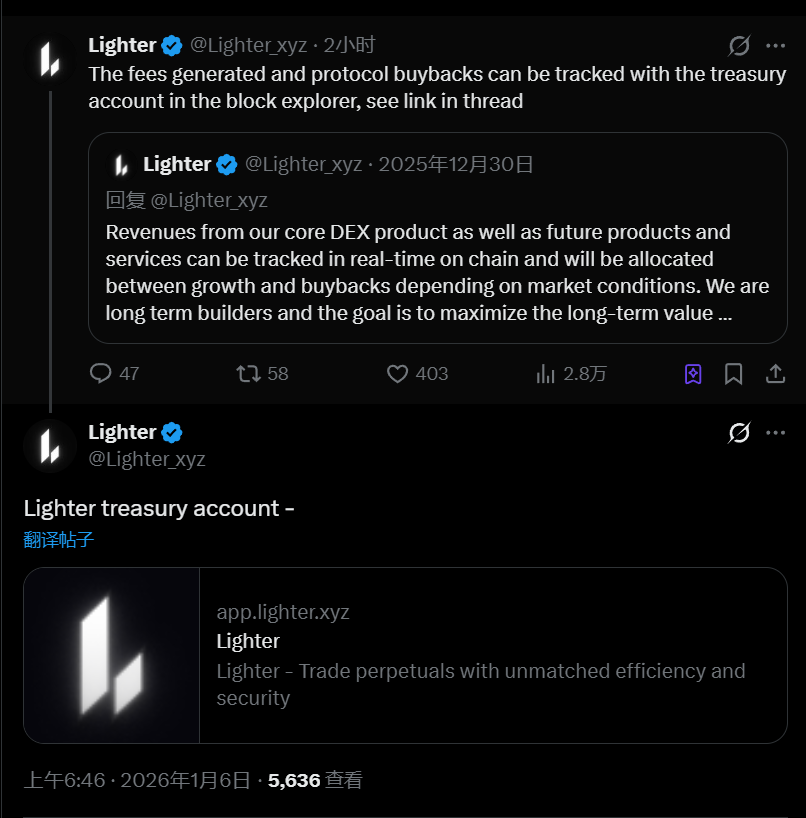Click the 5,636 查看 view count
This screenshot has width=806, height=818.
tap(315, 780)
